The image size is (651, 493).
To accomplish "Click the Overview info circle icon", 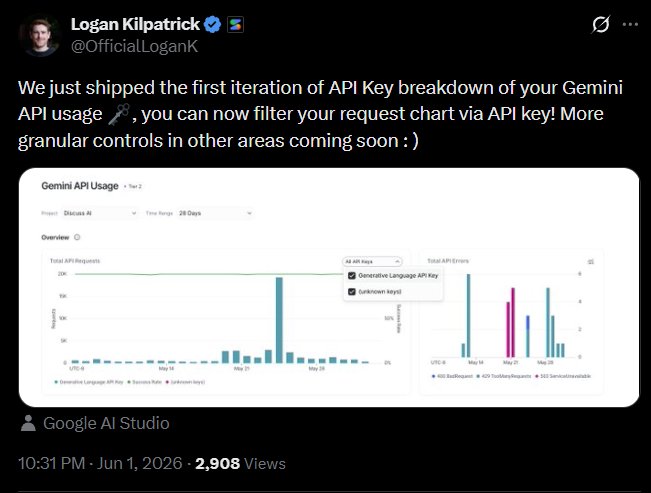I will tap(77, 237).
